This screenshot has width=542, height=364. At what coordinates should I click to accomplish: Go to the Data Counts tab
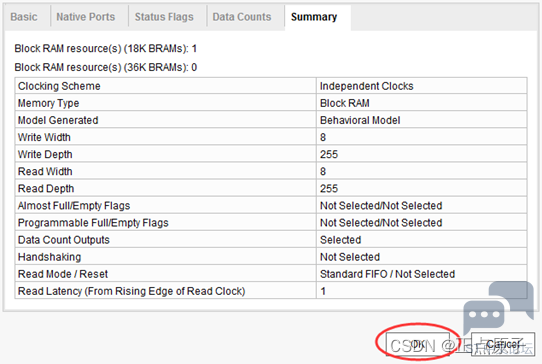pyautogui.click(x=242, y=17)
